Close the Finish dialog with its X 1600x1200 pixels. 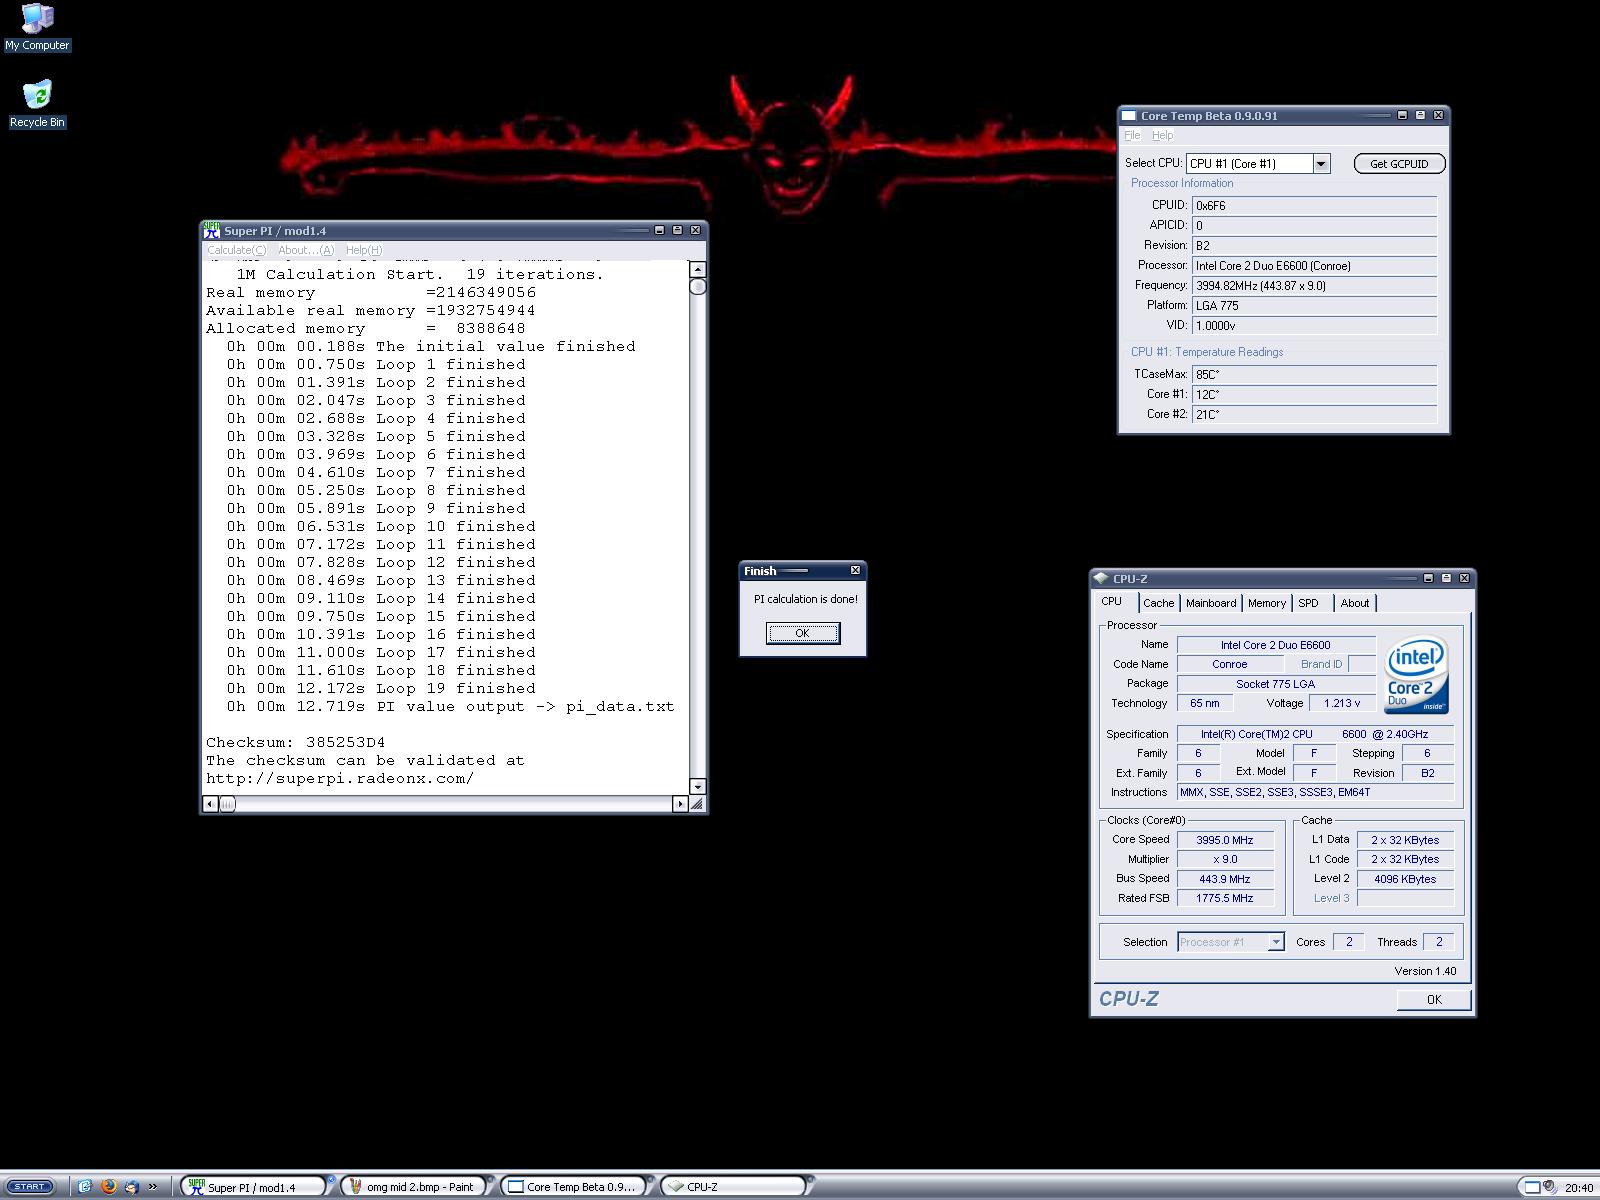tap(855, 570)
